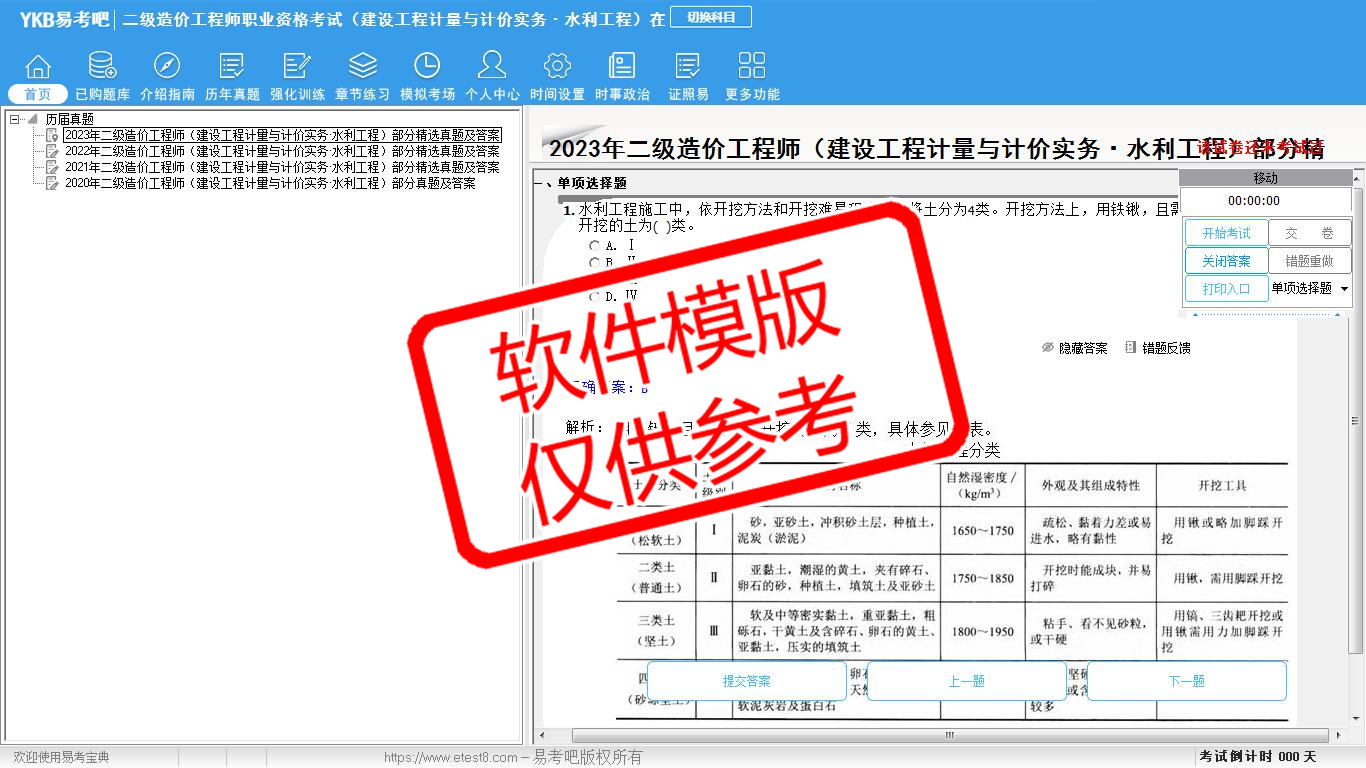Collapse the 历届真题 tree node
Image resolution: width=1366 pixels, height=768 pixels.
coord(15,119)
